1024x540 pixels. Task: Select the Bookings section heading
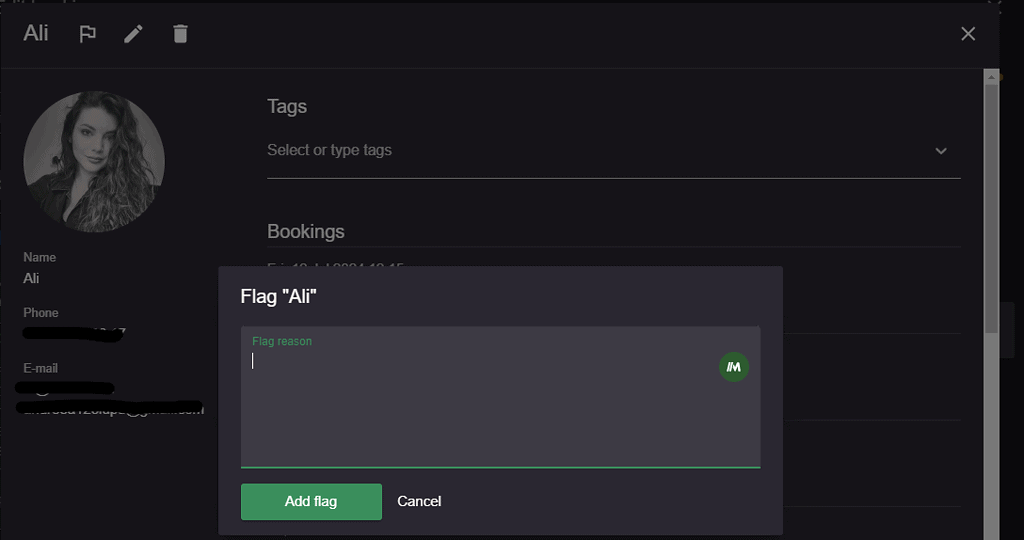pos(306,232)
